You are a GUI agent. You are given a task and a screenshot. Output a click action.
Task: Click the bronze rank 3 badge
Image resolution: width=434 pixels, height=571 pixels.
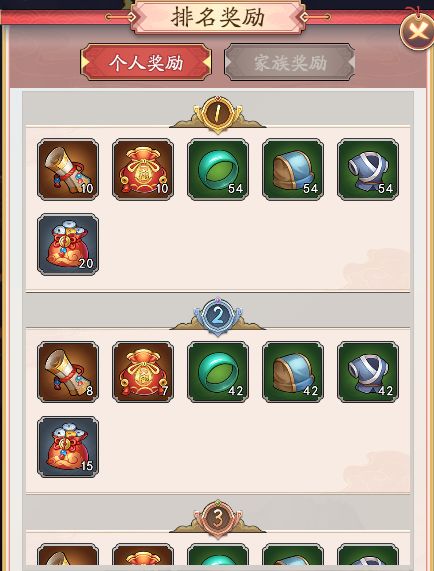218,519
